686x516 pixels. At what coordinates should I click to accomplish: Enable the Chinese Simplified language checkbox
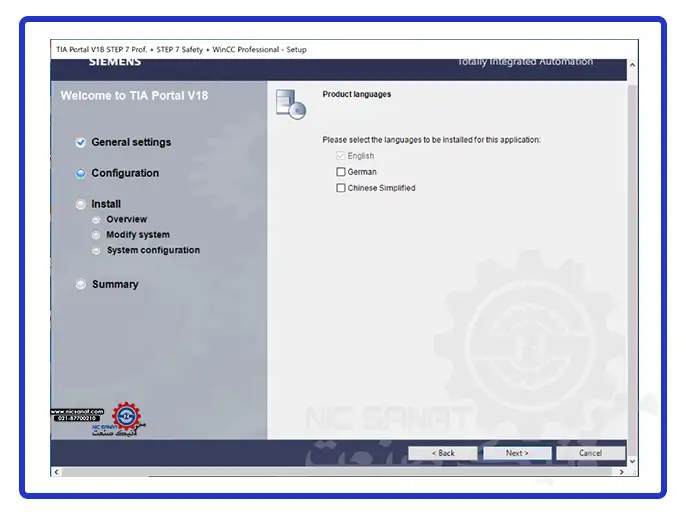click(341, 188)
